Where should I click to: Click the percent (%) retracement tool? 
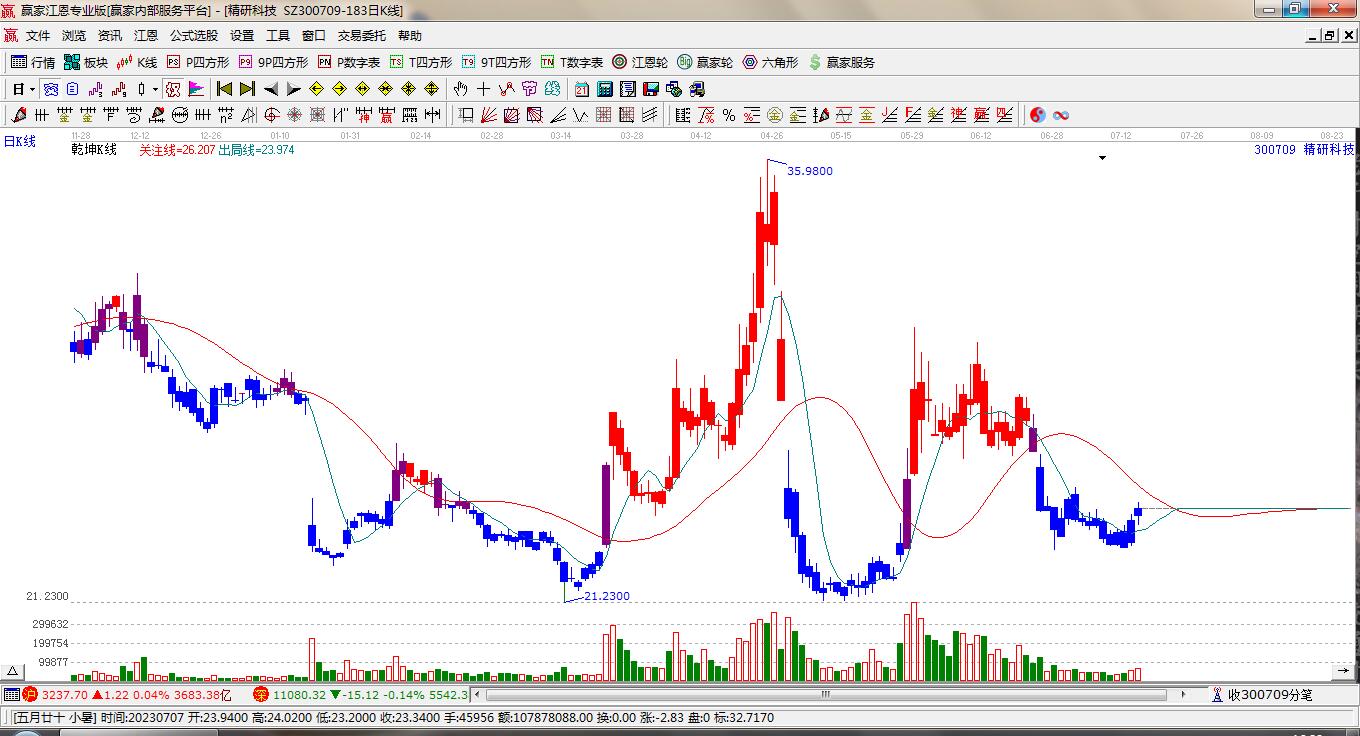[x=729, y=115]
